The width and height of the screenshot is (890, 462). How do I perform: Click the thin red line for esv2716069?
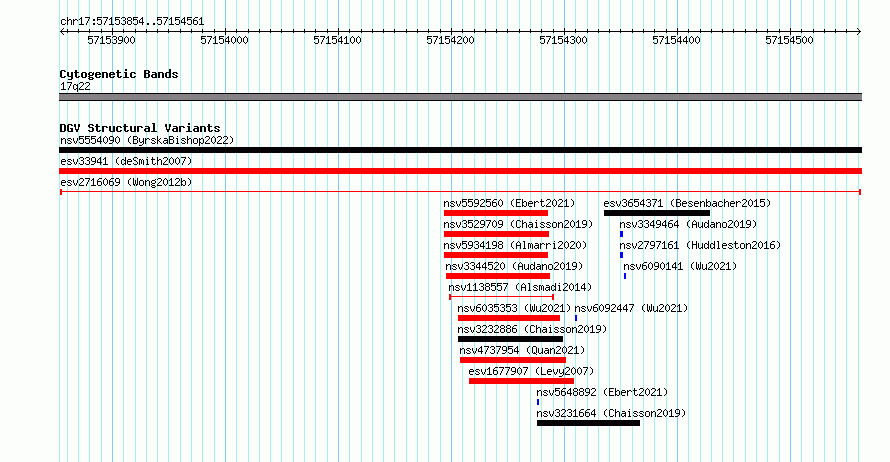(x=460, y=192)
